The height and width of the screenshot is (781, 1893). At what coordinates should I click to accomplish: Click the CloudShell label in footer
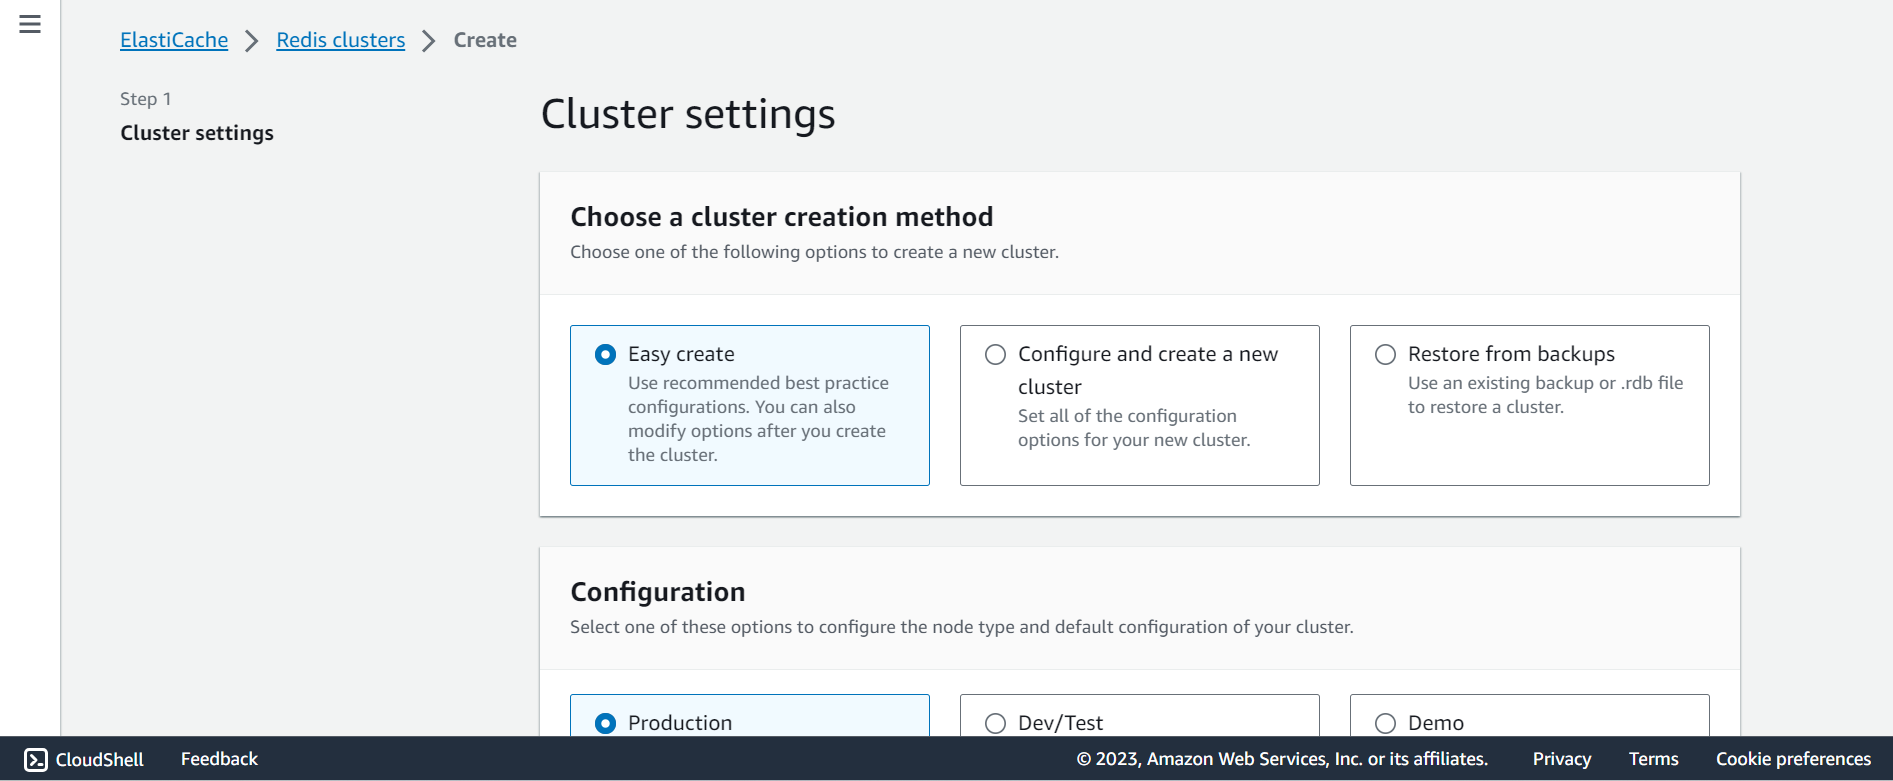[x=100, y=760]
